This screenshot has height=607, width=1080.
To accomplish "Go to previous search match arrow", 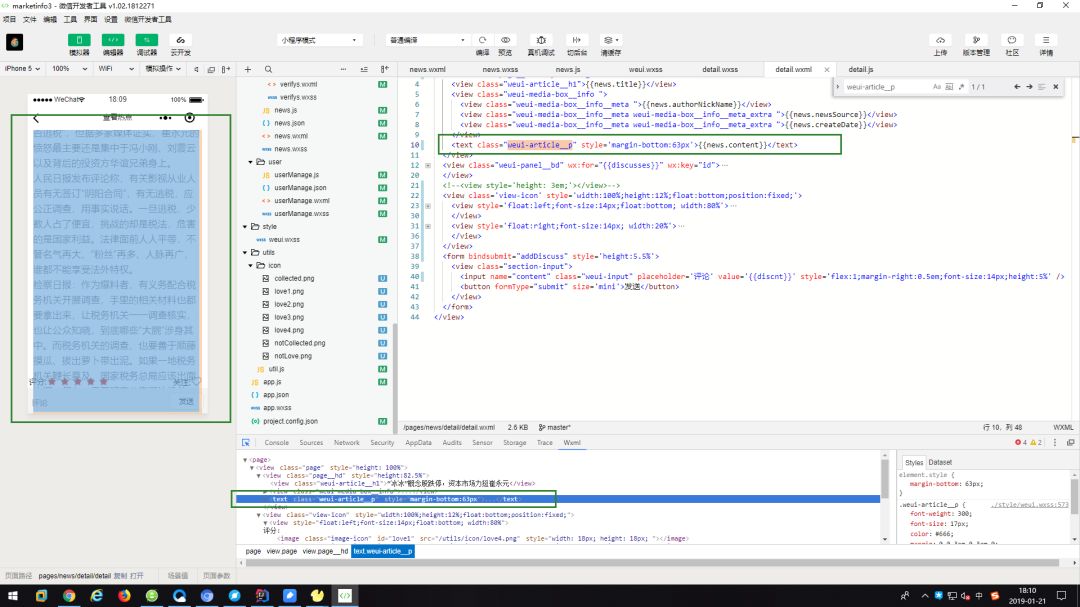I will (x=1017, y=87).
